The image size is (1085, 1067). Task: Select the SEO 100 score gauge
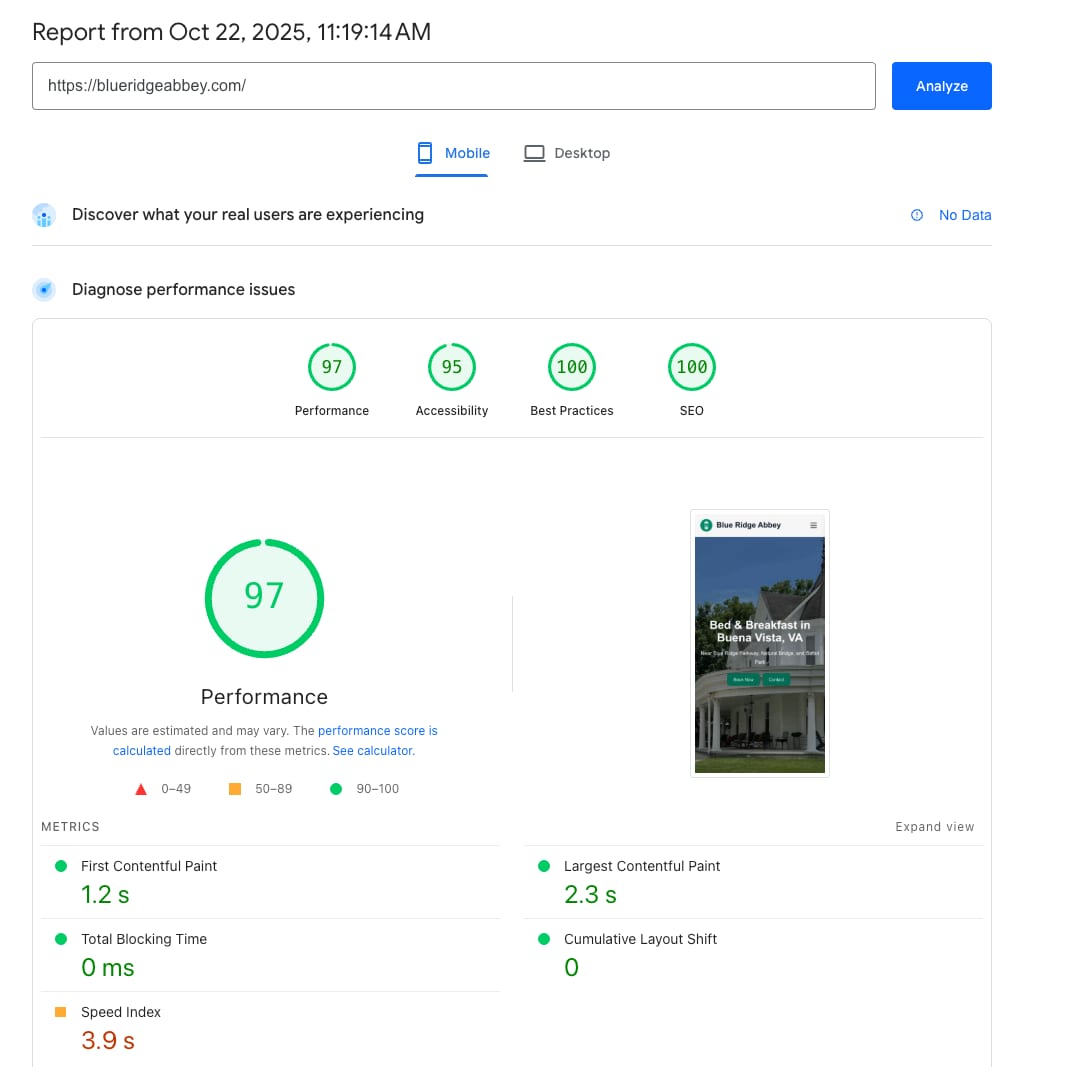tap(692, 368)
